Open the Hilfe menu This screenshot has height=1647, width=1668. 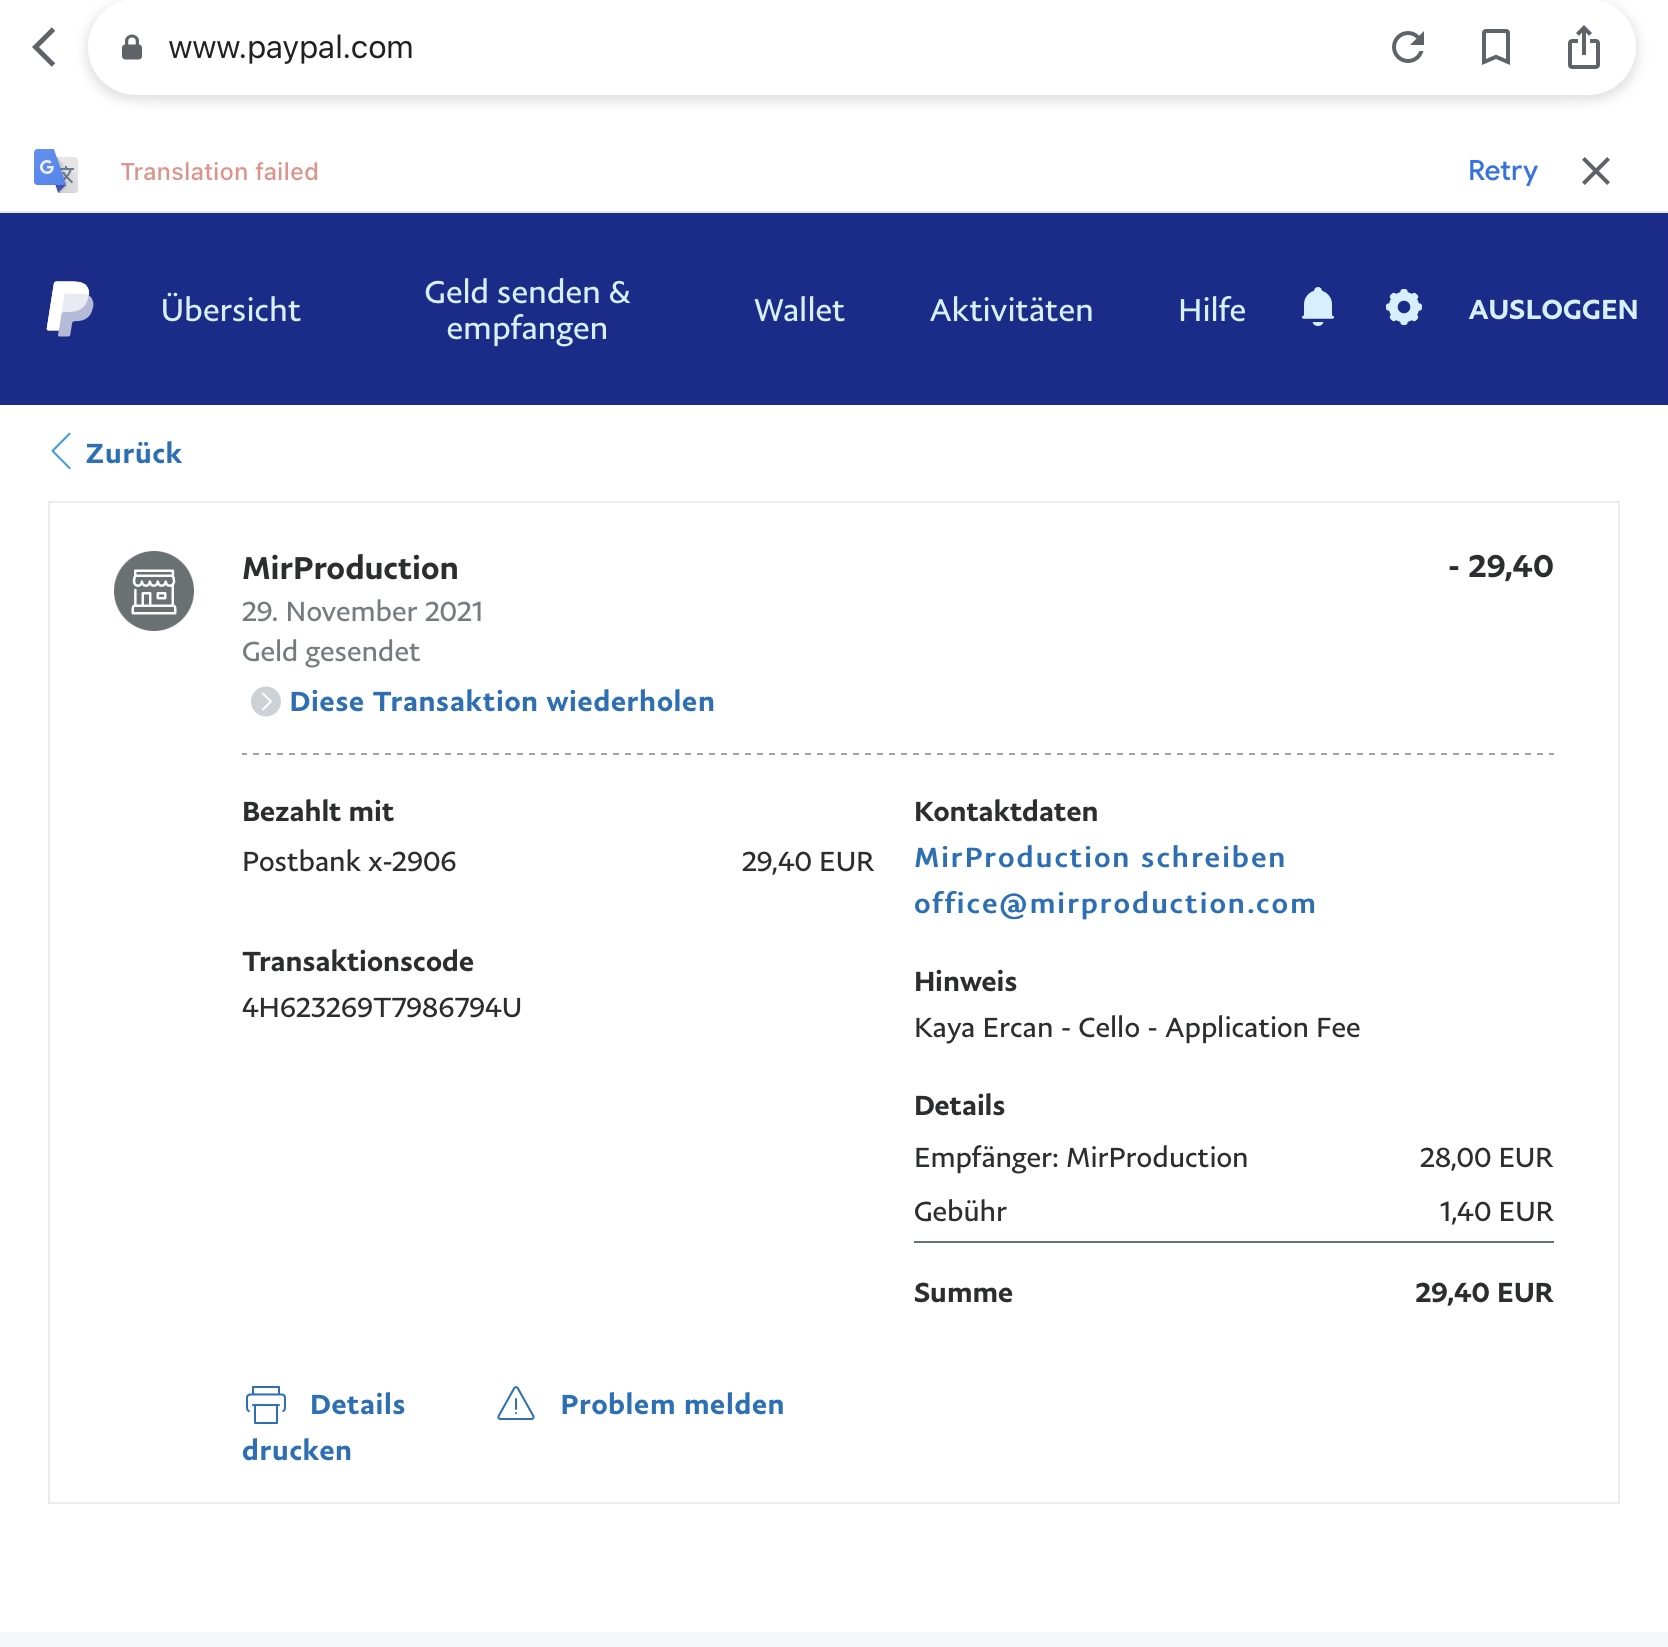1211,310
